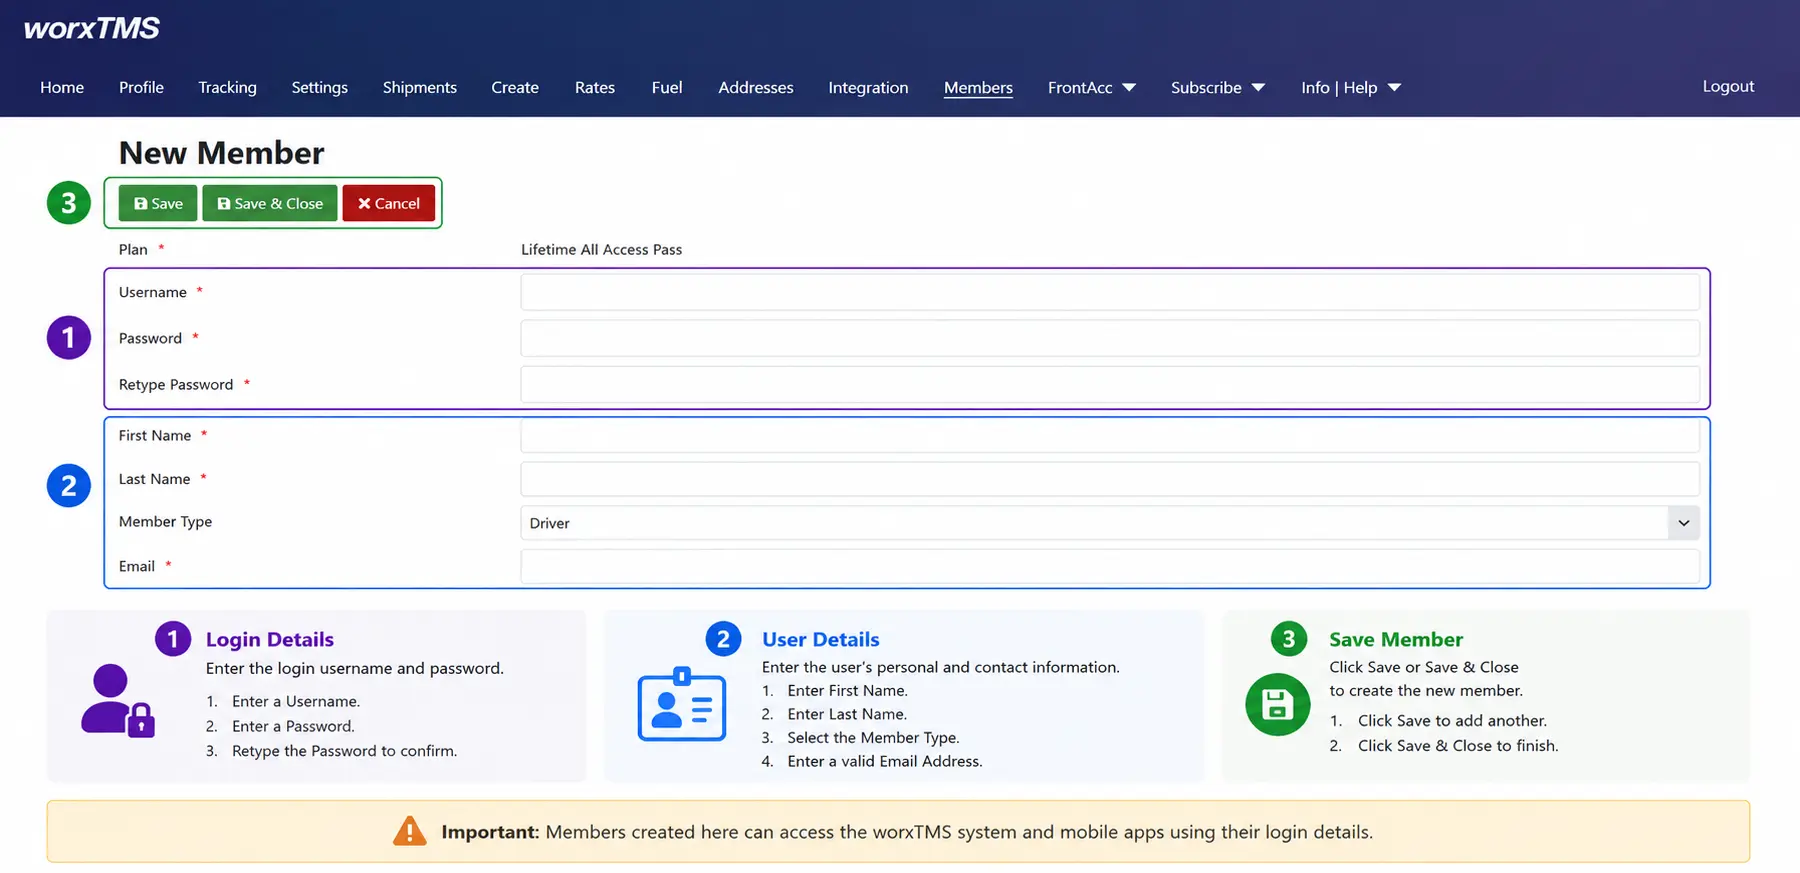Click the 'User Details' heading
The height and width of the screenshot is (873, 1800).
tap(821, 639)
